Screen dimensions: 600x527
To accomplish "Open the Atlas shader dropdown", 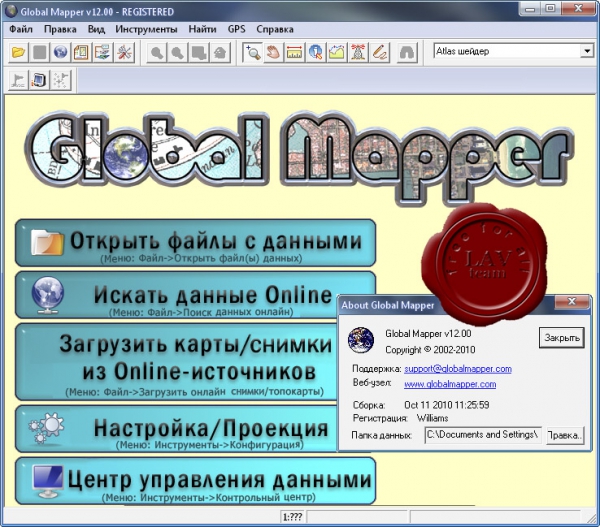I will pyautogui.click(x=587, y=51).
